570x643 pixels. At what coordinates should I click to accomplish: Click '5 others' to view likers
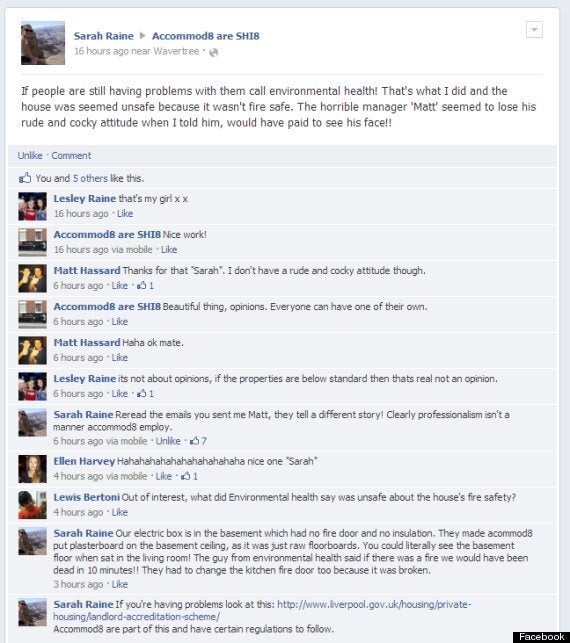[x=90, y=178]
